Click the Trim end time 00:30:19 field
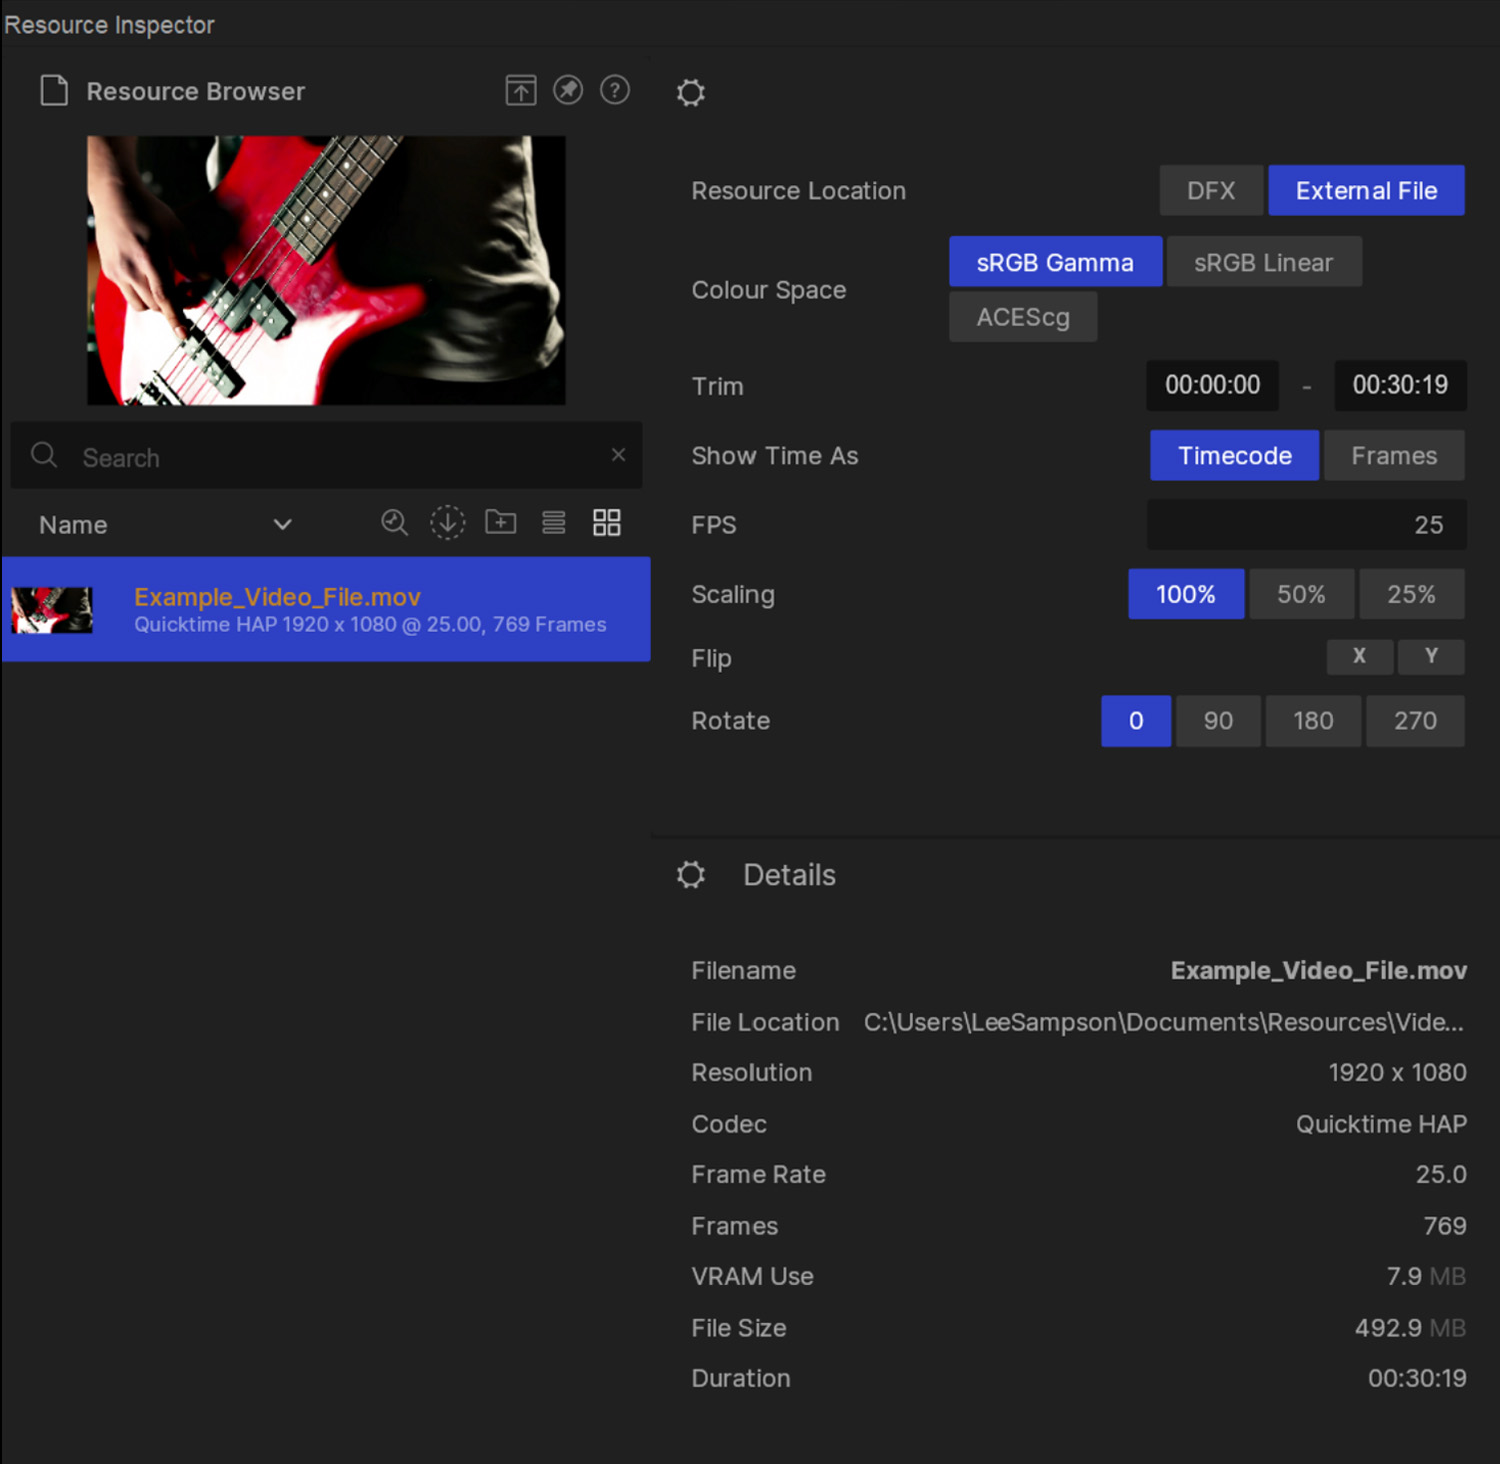The image size is (1500, 1464). [1400, 385]
